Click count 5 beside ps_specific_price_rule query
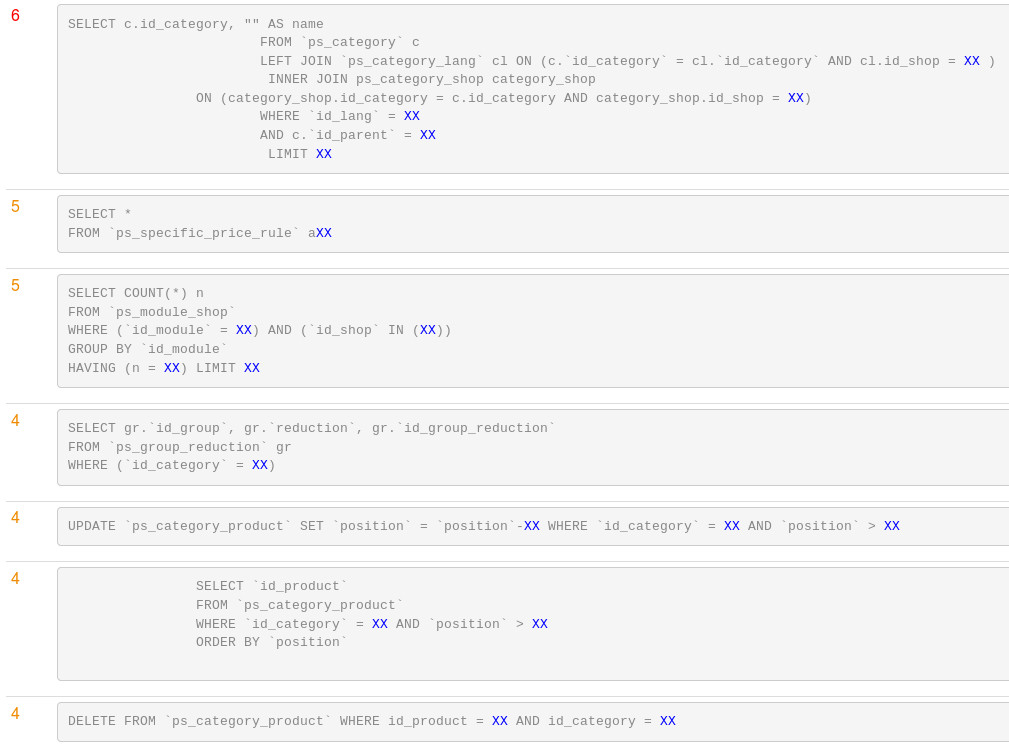The height and width of the screenshot is (756, 1009). [x=15, y=207]
